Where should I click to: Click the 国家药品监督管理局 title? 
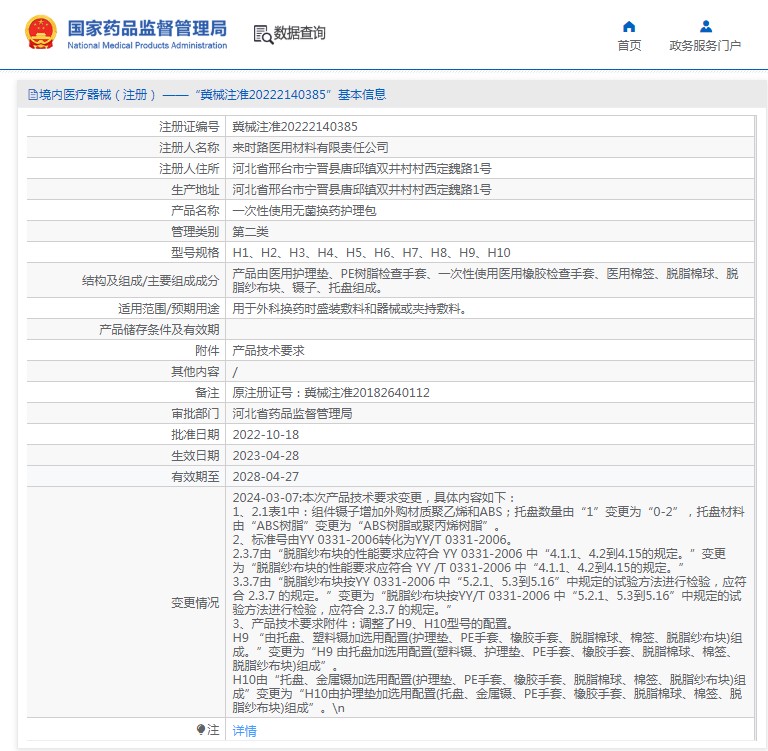pos(147,28)
